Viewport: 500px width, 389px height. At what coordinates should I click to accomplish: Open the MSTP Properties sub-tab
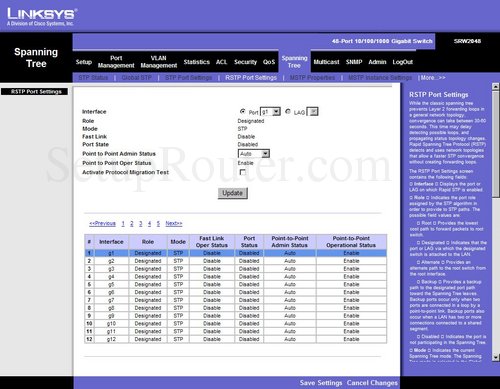tap(312, 78)
